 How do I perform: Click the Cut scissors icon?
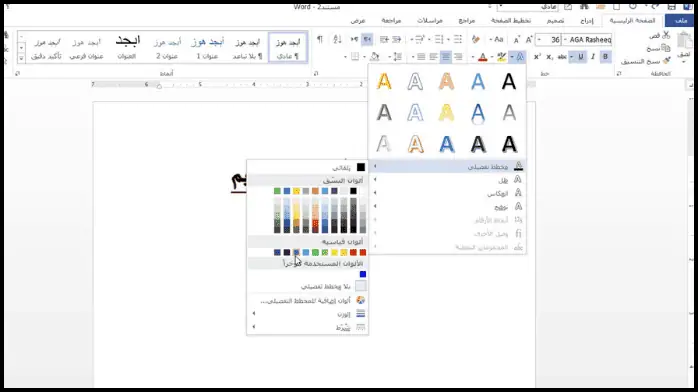point(666,35)
